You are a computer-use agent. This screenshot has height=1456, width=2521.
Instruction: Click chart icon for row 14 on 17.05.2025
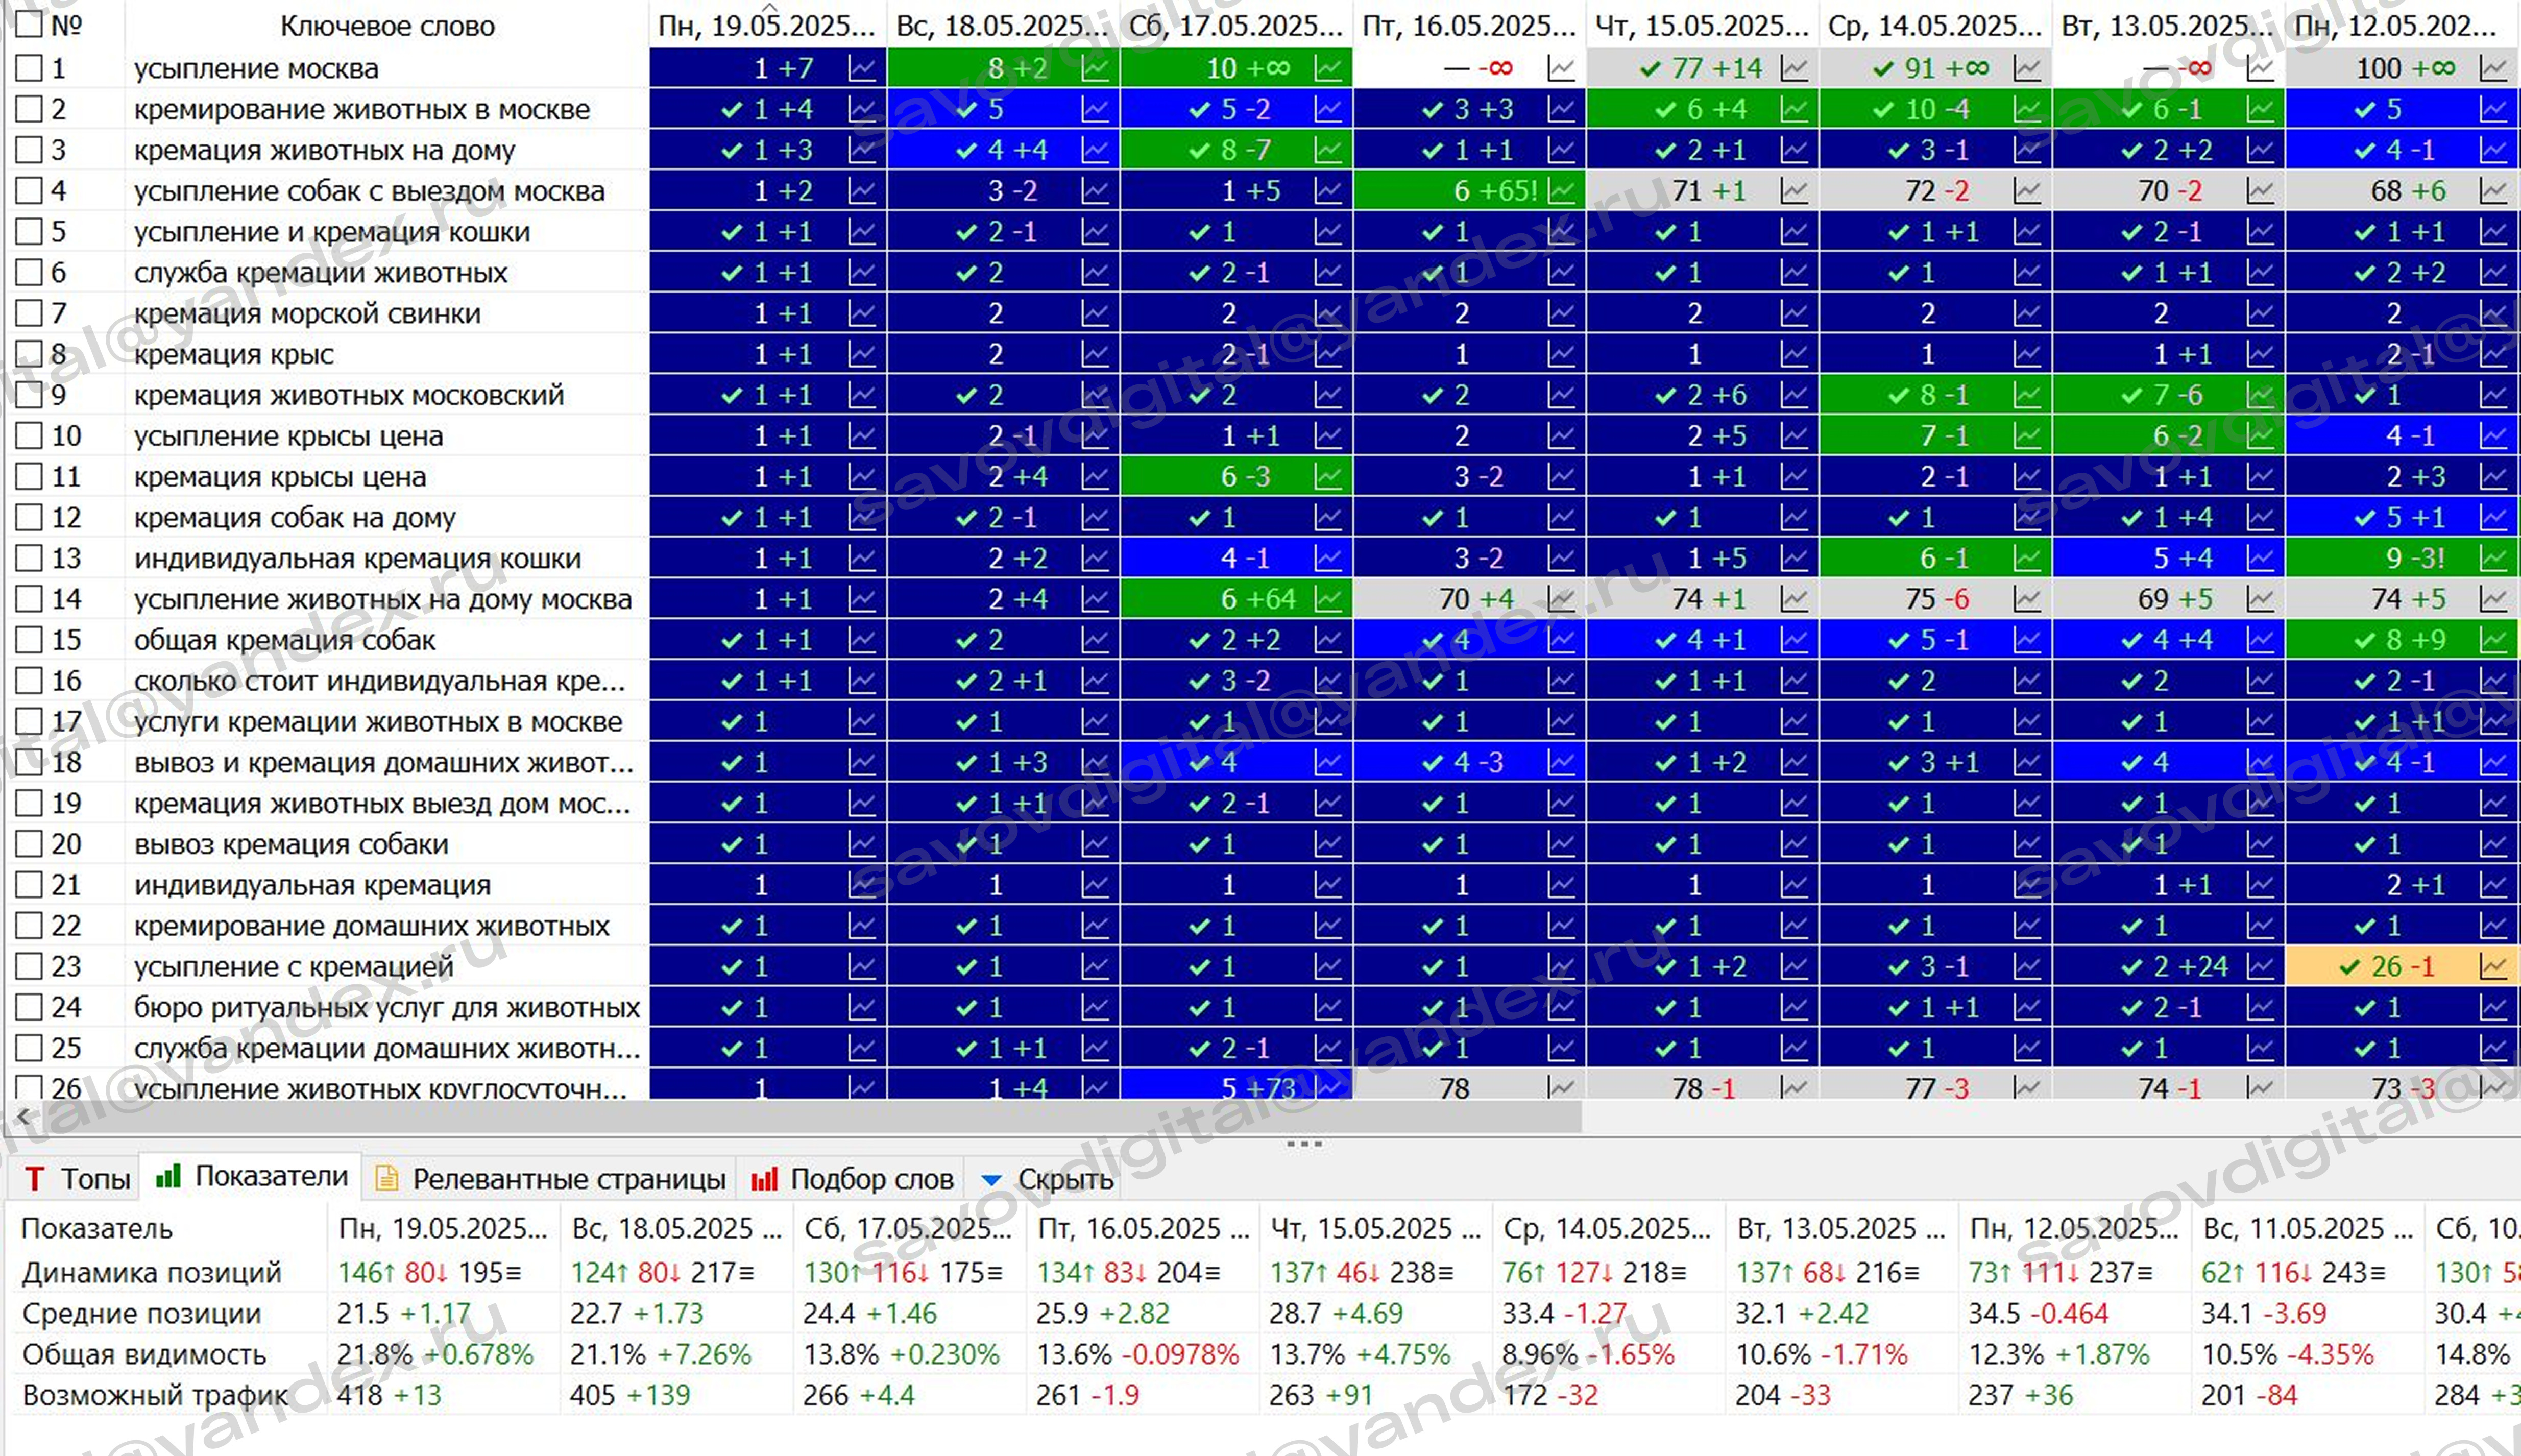[x=1328, y=599]
